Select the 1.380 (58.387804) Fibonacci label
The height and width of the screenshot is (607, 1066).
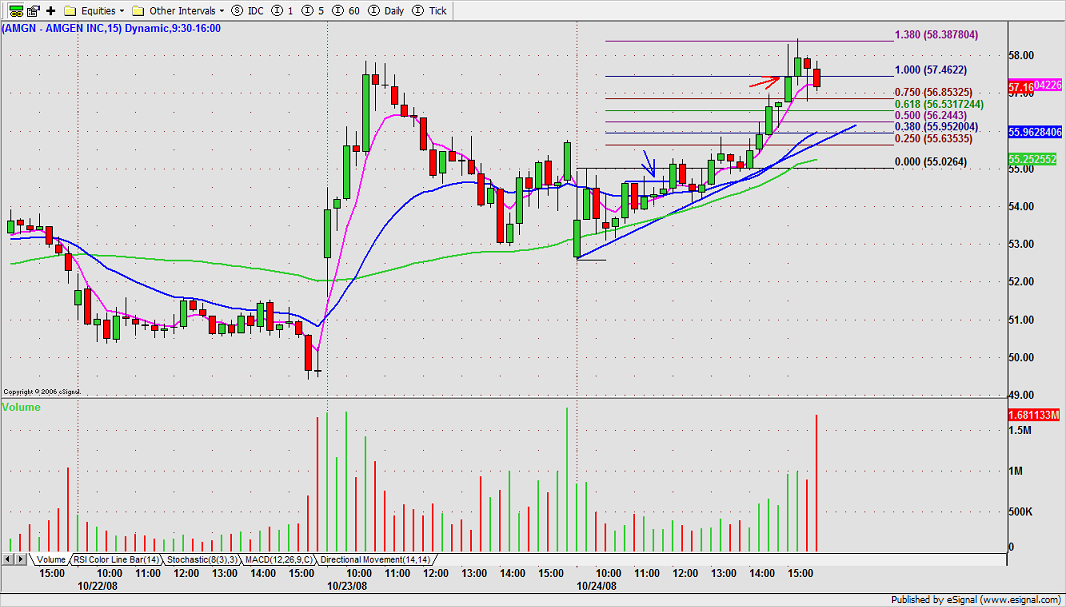click(936, 35)
